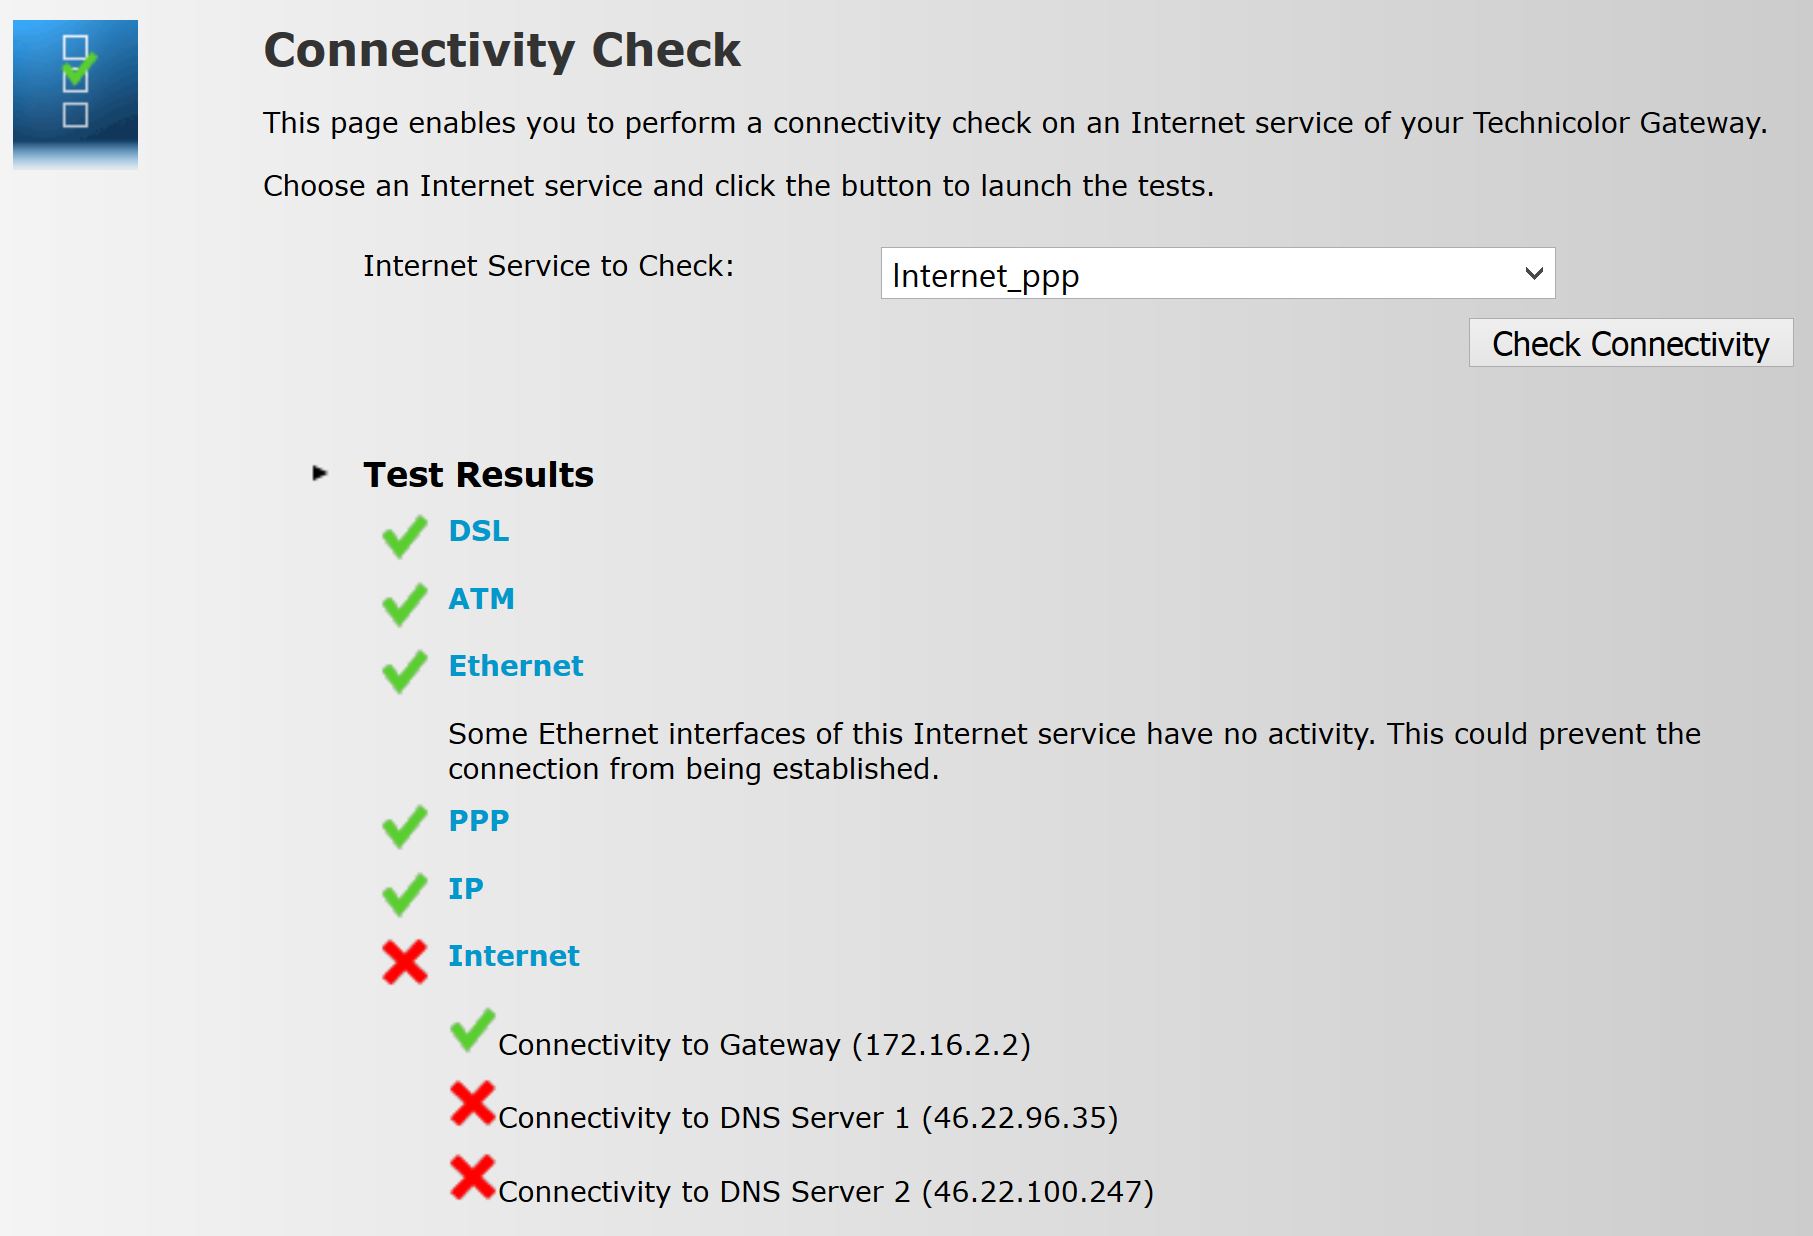Click the Connectivity Check page icon
The width and height of the screenshot is (1813, 1236).
(75, 90)
